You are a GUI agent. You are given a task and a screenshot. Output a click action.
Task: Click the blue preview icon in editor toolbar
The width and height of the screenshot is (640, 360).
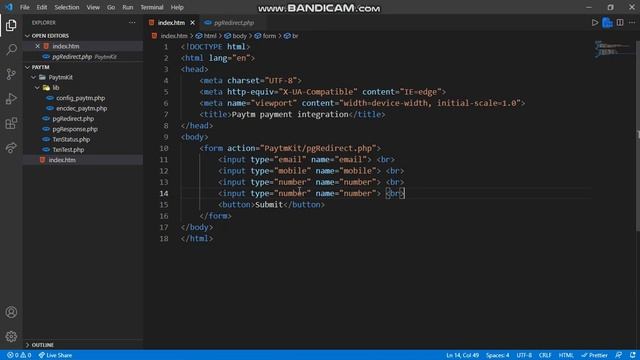click(x=607, y=23)
